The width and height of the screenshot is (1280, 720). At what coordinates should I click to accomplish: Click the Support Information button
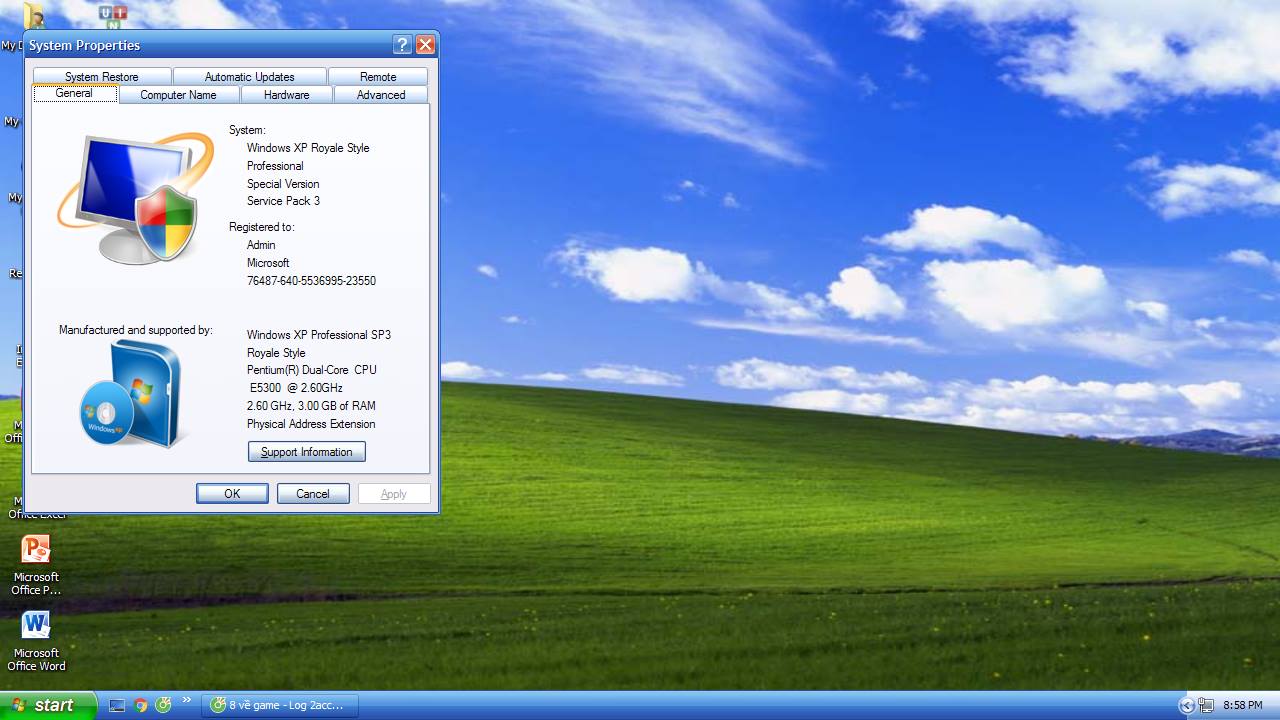(307, 452)
